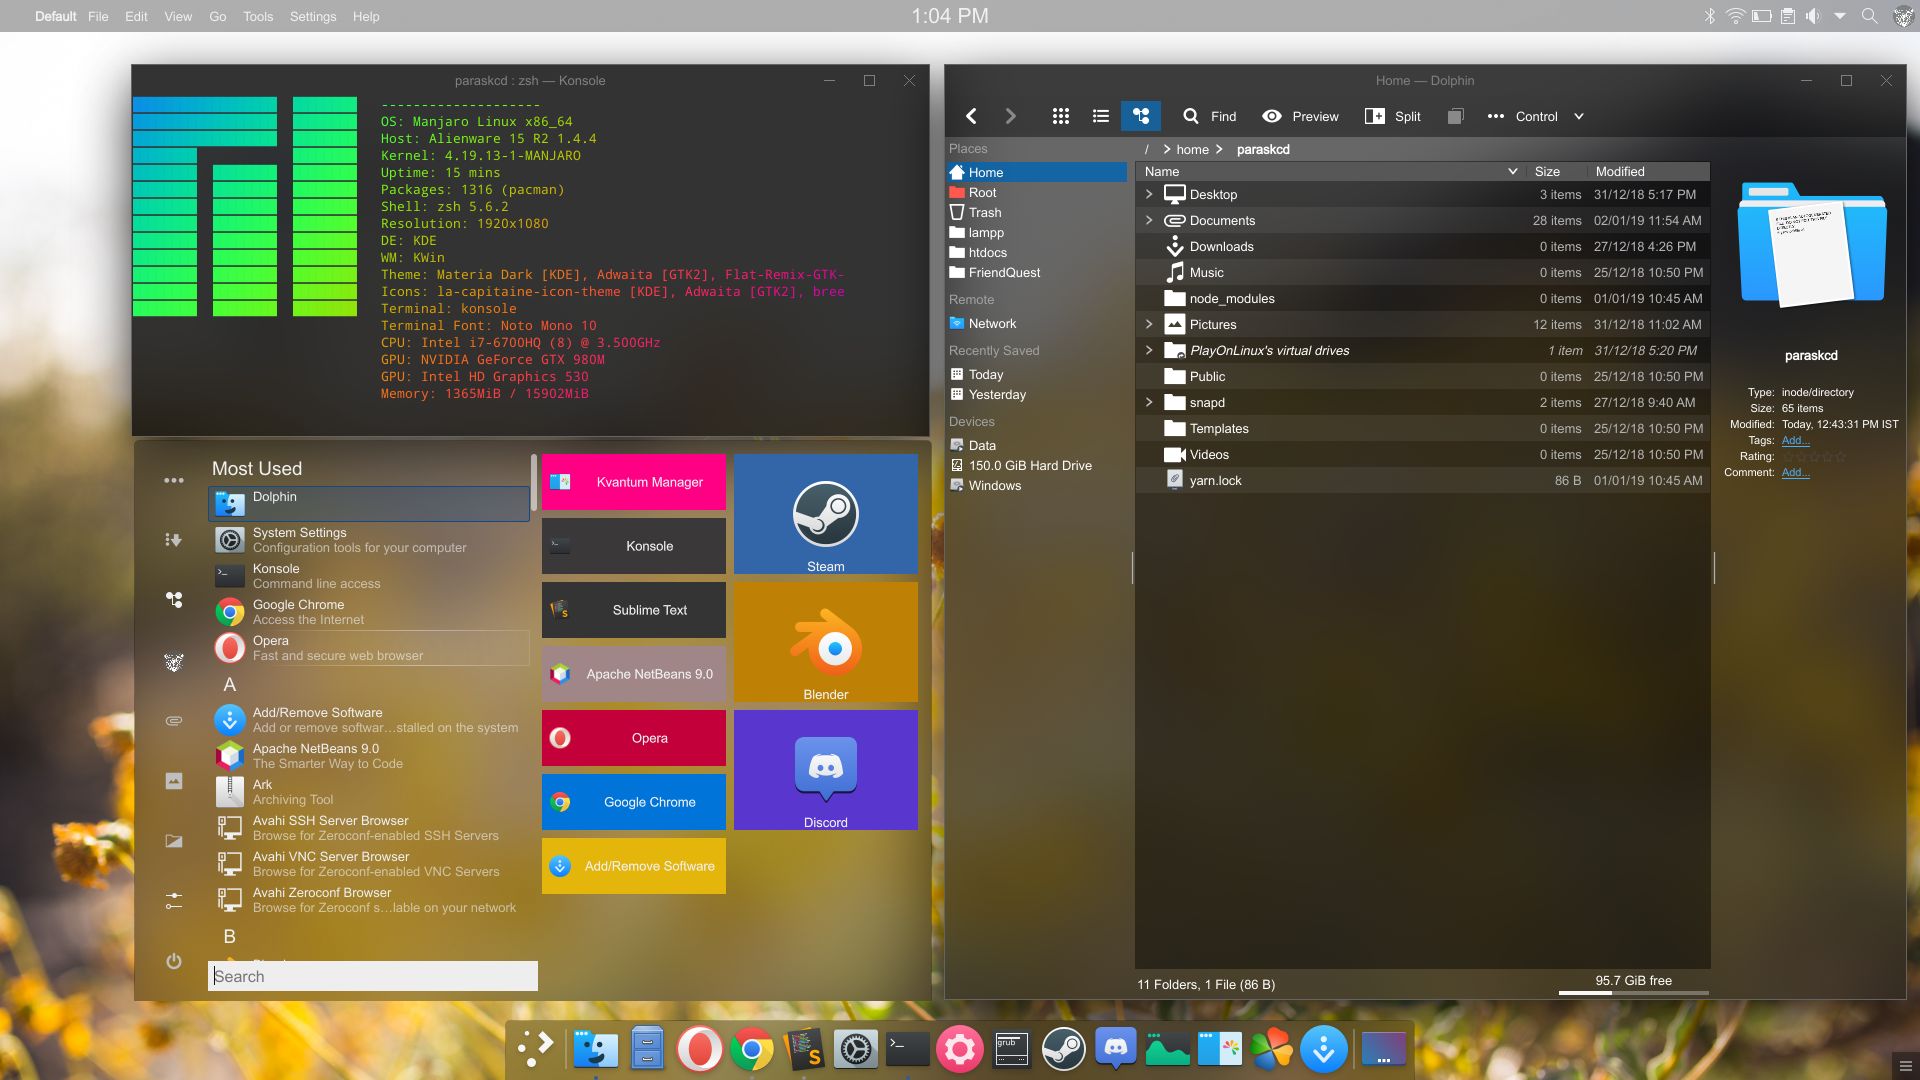Click Add link next to Tags
This screenshot has height=1080, width=1920.
[x=1795, y=440]
